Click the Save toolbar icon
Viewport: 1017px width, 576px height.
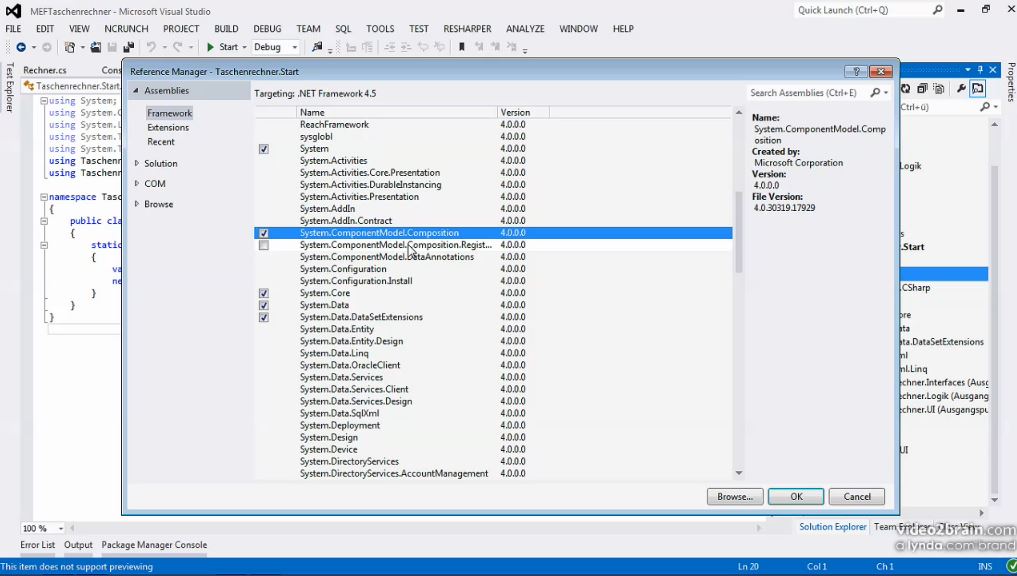112,47
